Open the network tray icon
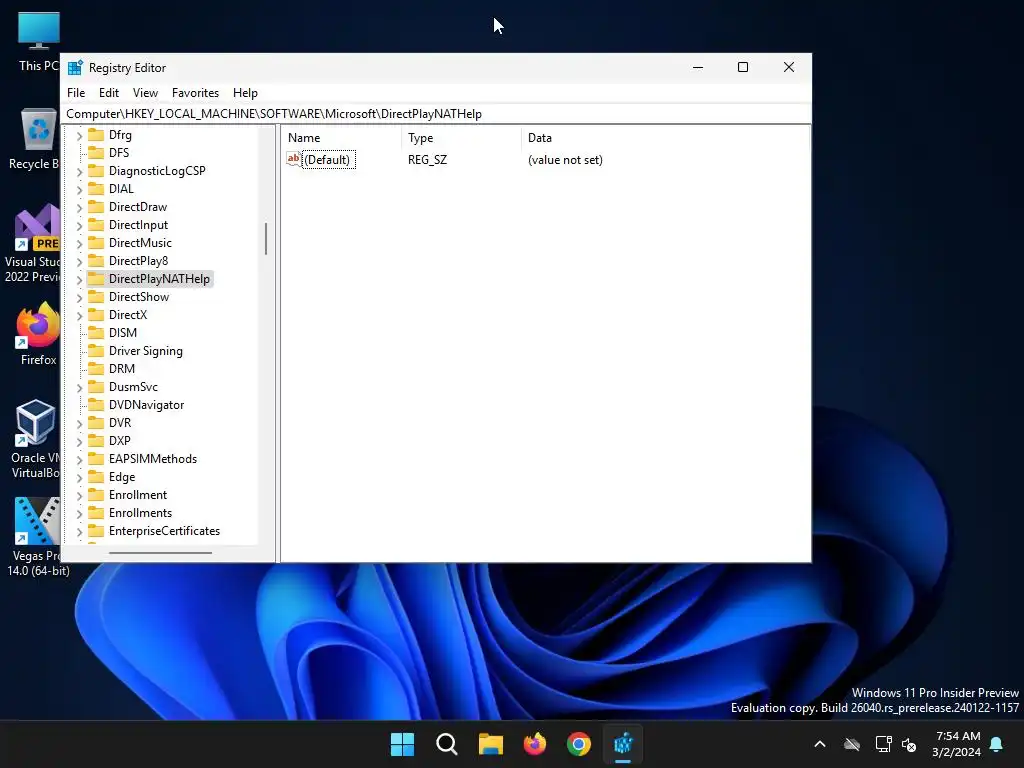This screenshot has width=1024, height=768. [883, 744]
